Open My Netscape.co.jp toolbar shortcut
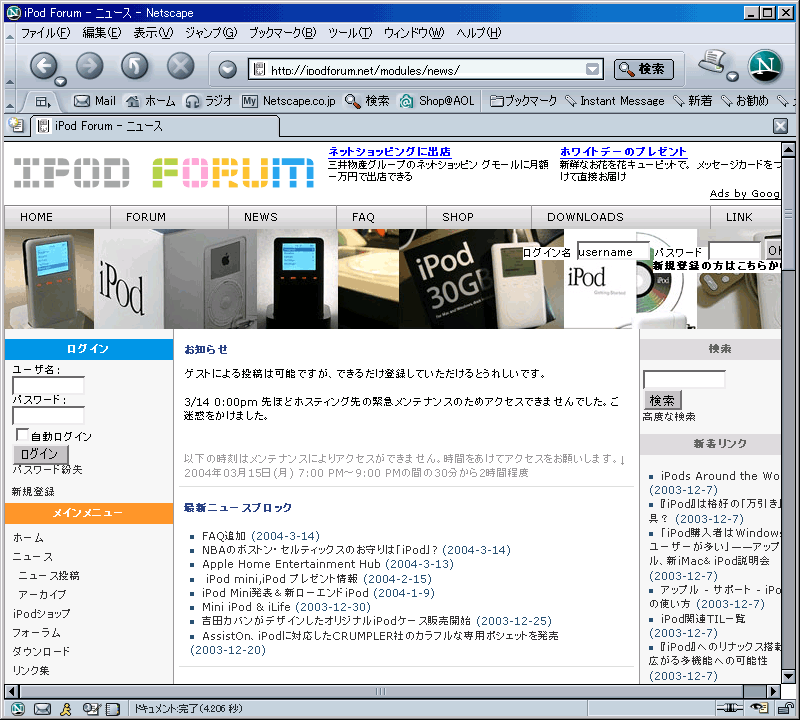 [x=289, y=101]
